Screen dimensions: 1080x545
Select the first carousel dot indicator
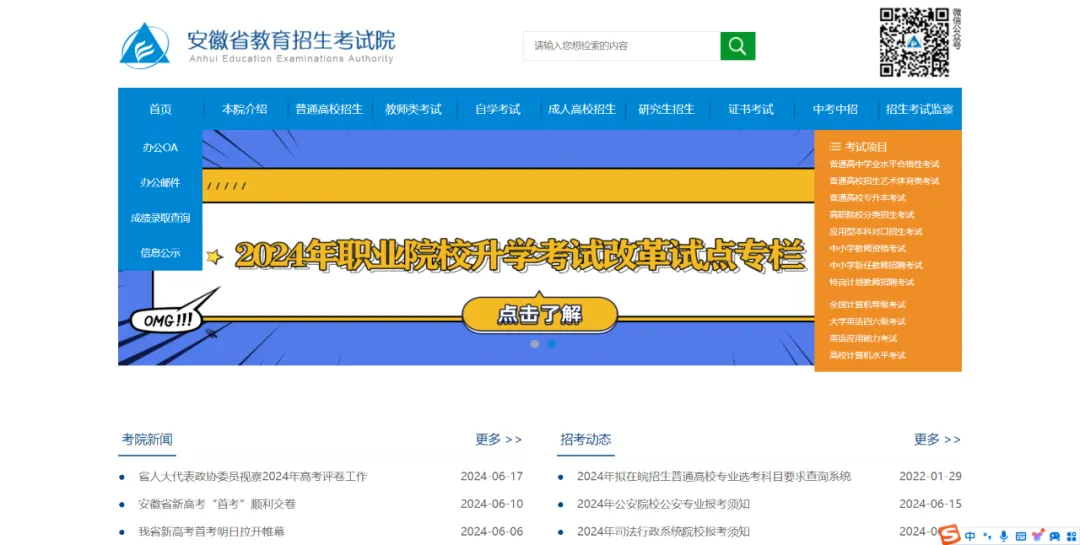click(535, 344)
